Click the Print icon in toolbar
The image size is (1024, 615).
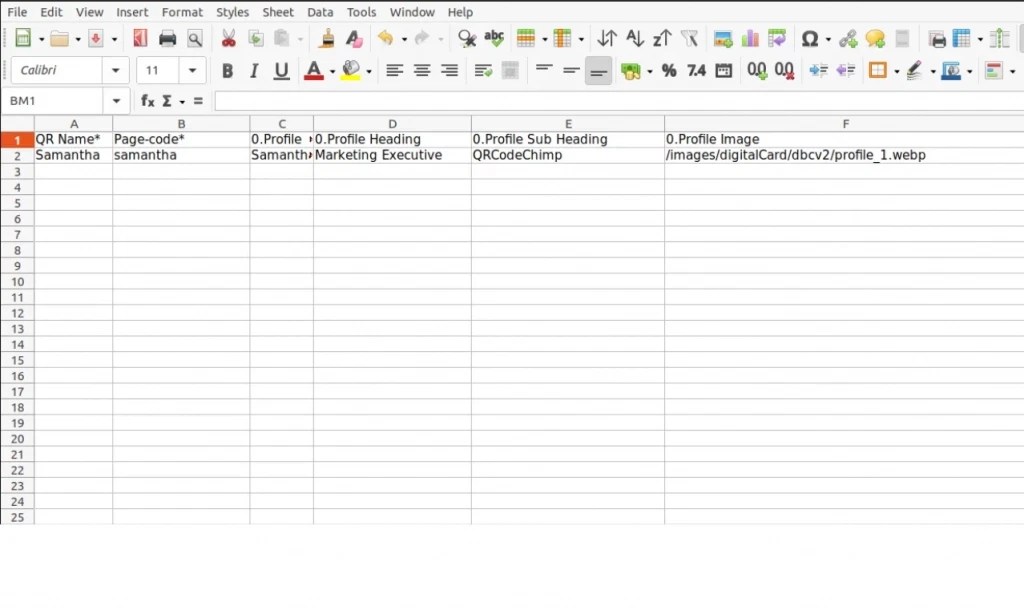[x=167, y=39]
